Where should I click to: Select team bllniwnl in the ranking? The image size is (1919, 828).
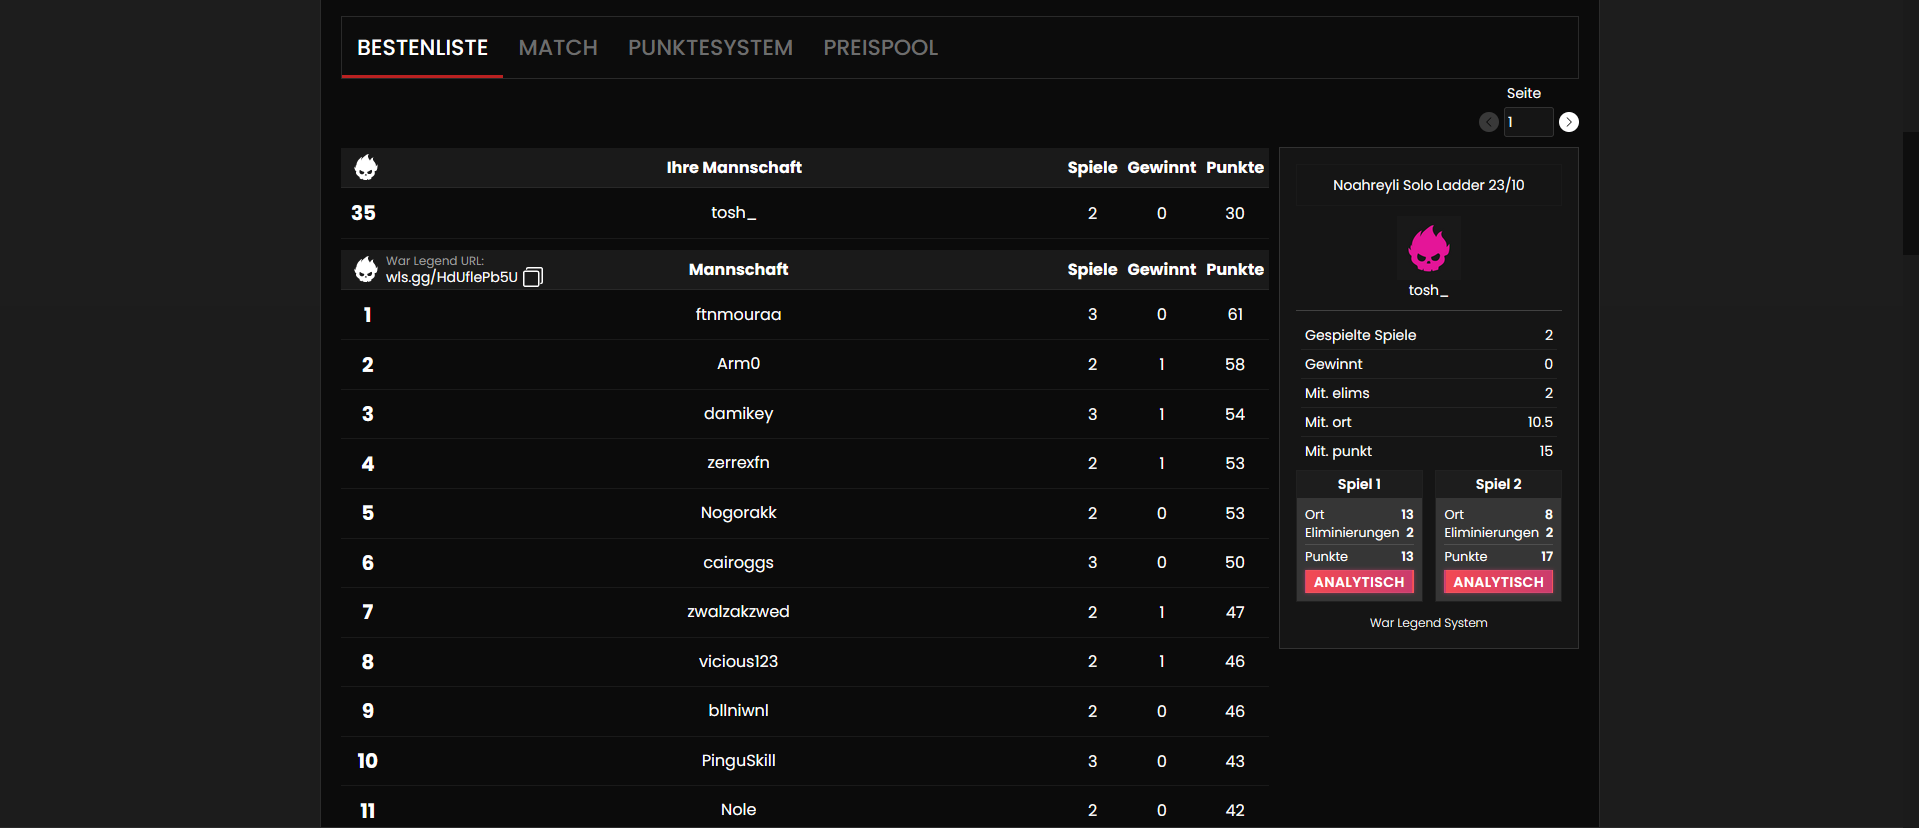tap(805, 711)
